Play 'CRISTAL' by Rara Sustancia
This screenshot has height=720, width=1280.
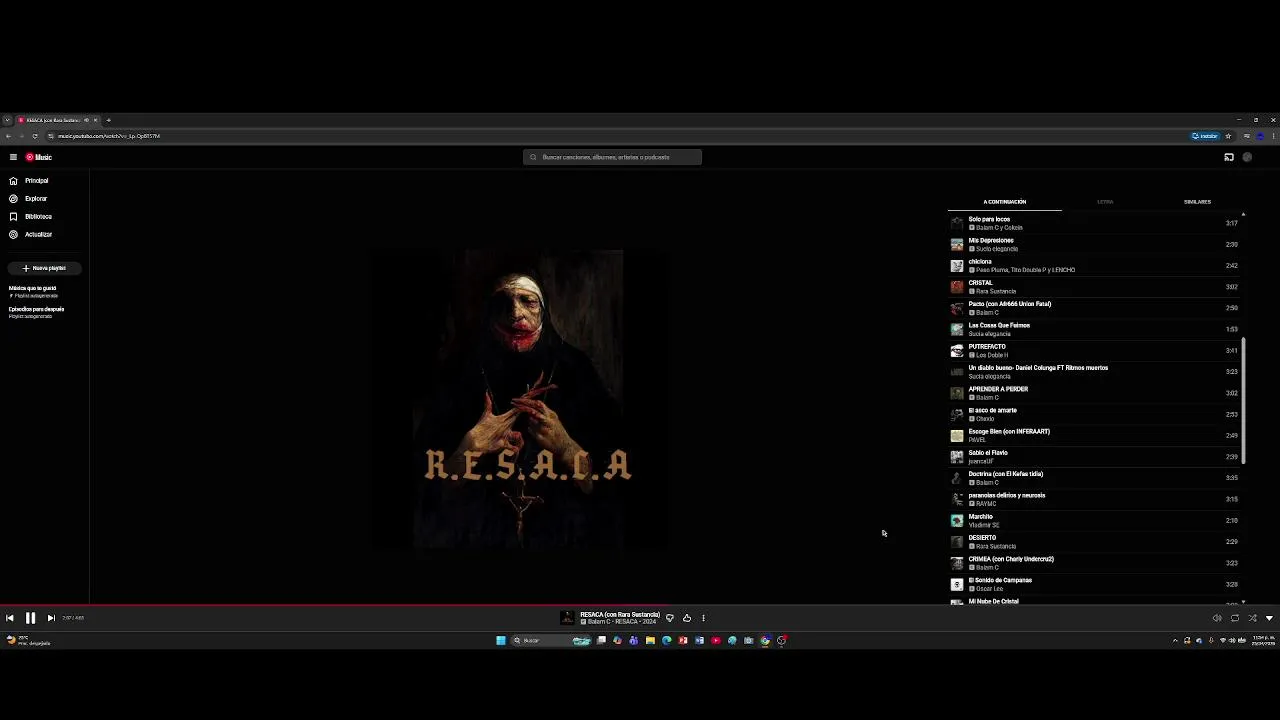[x=1096, y=287]
